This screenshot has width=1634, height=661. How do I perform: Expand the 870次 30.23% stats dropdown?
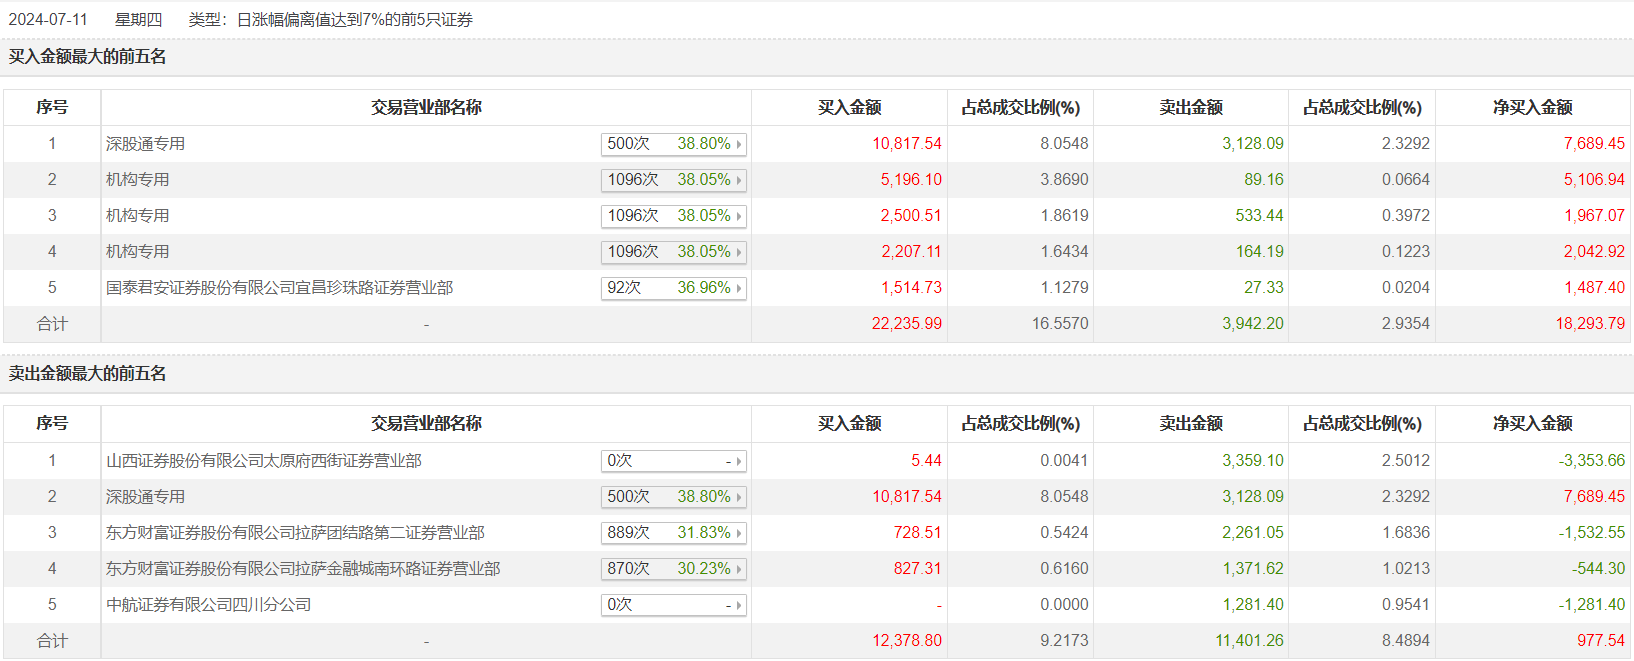click(673, 569)
